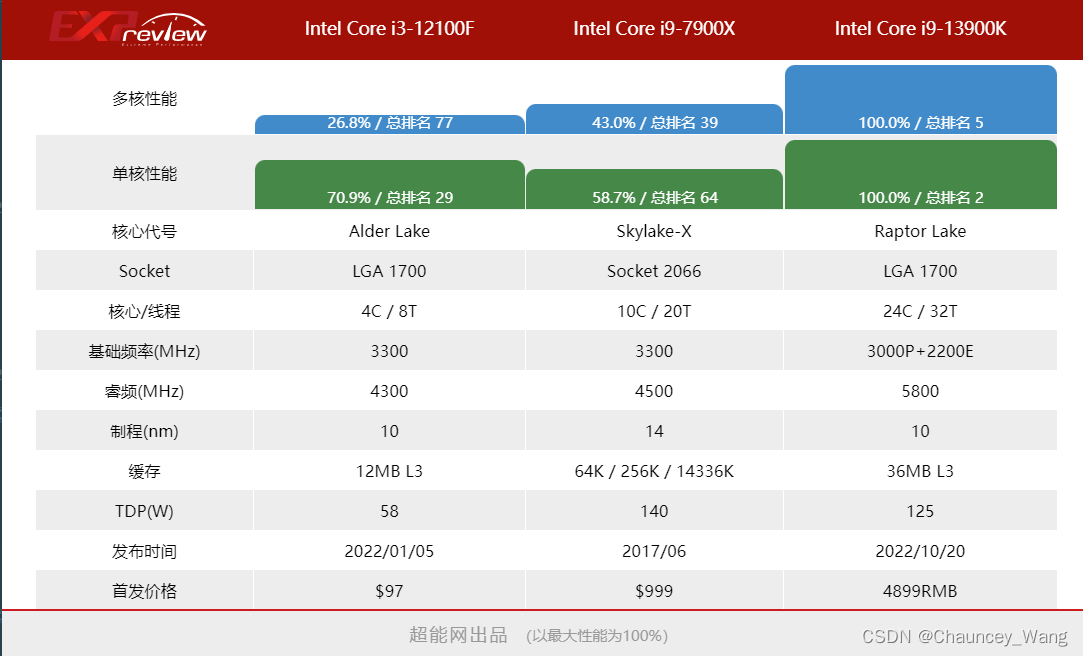Viewport: 1083px width, 656px height.
Task: Click the TDP value 140
Action: [x=654, y=512]
